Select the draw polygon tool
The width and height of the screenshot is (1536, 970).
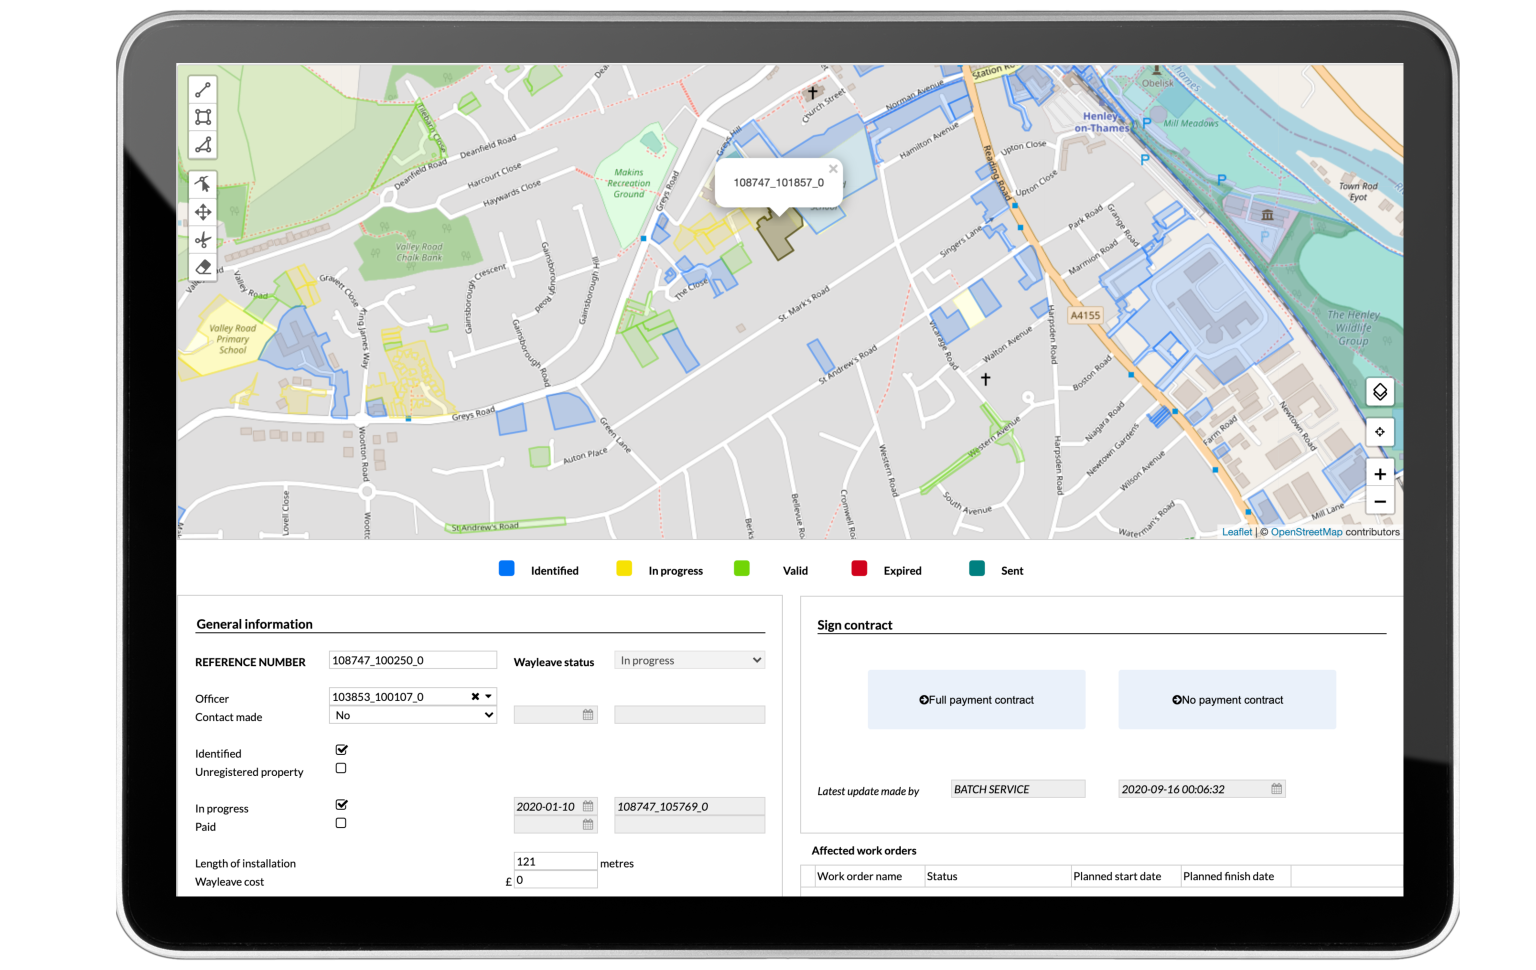(x=203, y=145)
